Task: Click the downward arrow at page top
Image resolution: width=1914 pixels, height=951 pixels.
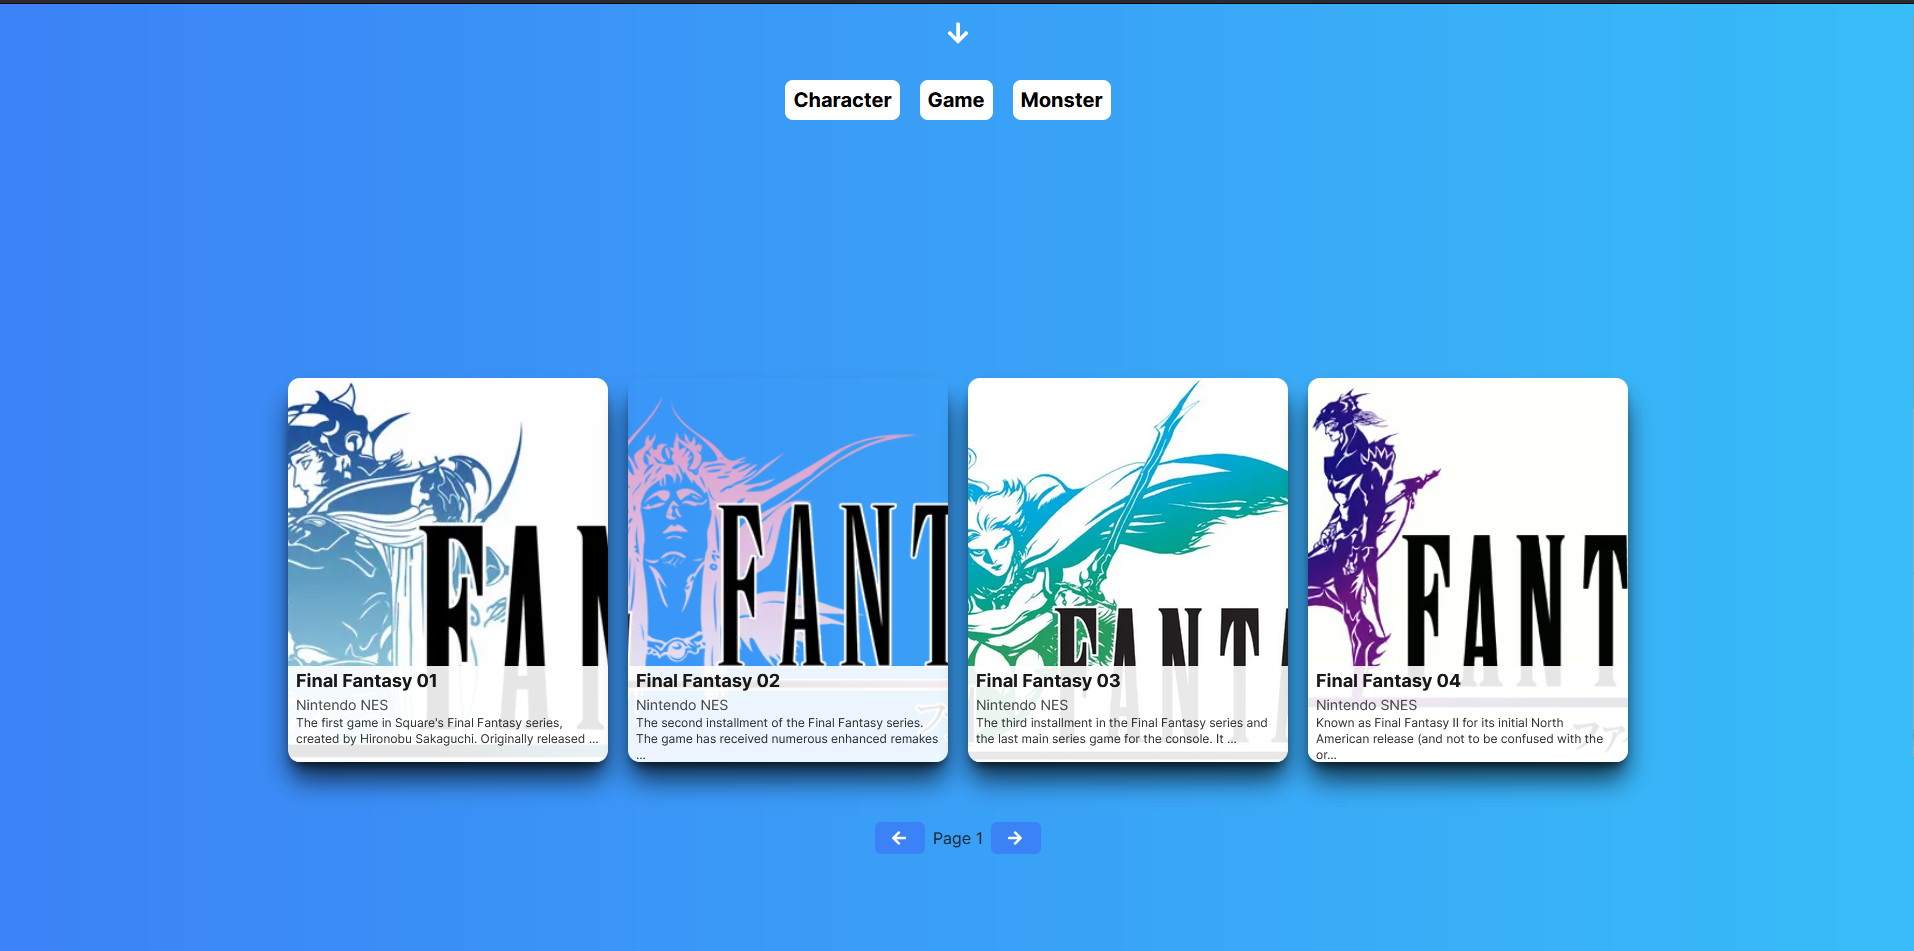Action: pos(957,32)
